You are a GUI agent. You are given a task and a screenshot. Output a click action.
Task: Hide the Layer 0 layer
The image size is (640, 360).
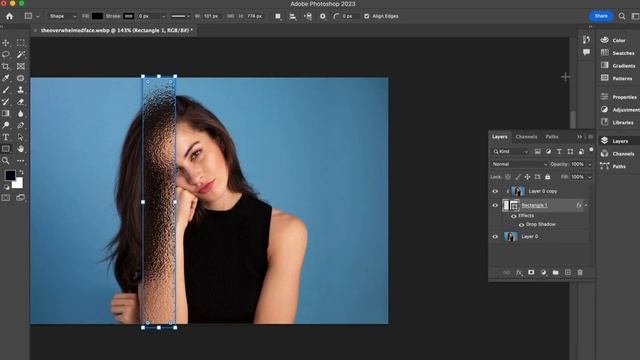pyautogui.click(x=495, y=236)
